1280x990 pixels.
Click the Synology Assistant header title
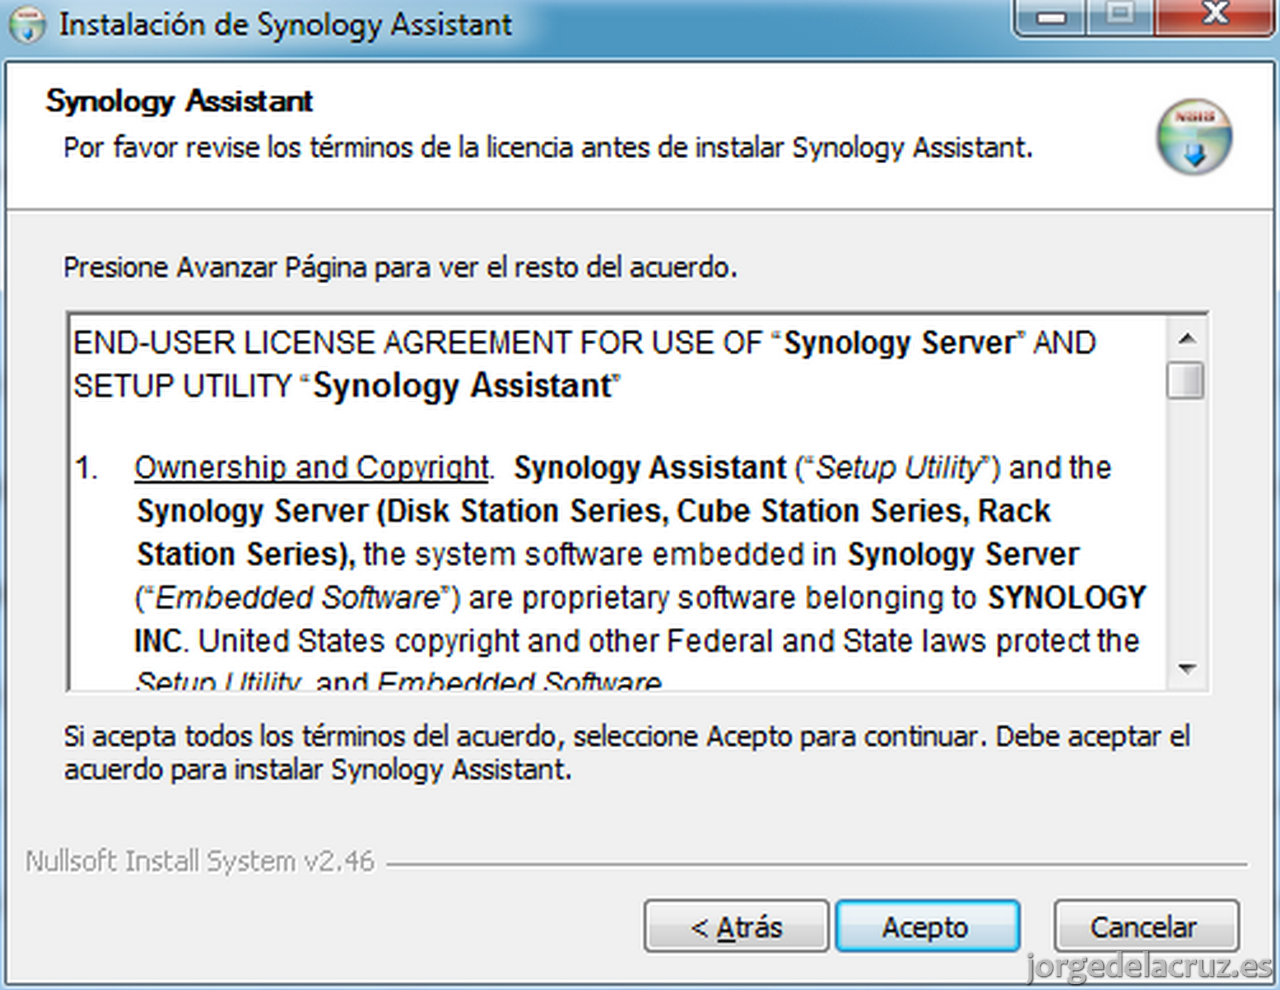pos(179,101)
